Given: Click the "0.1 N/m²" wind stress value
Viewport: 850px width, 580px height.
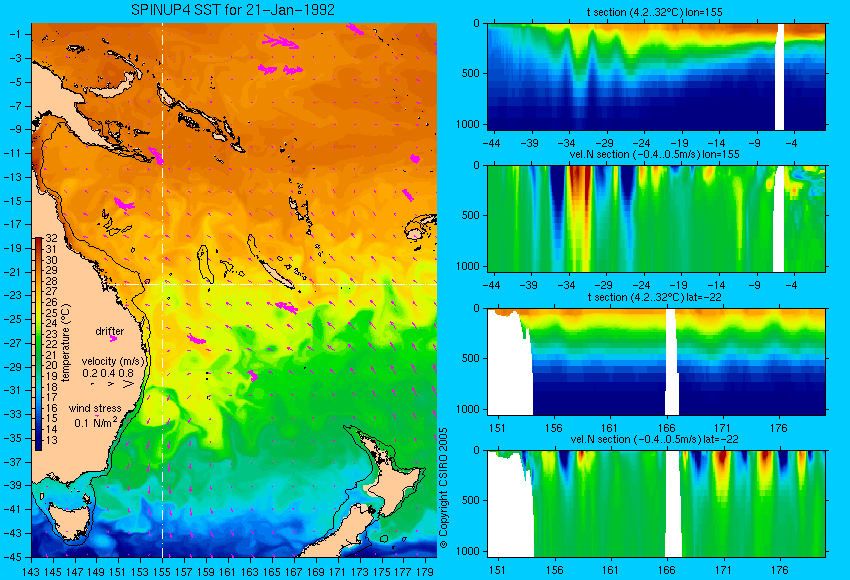Looking at the screenshot, I should [x=96, y=422].
